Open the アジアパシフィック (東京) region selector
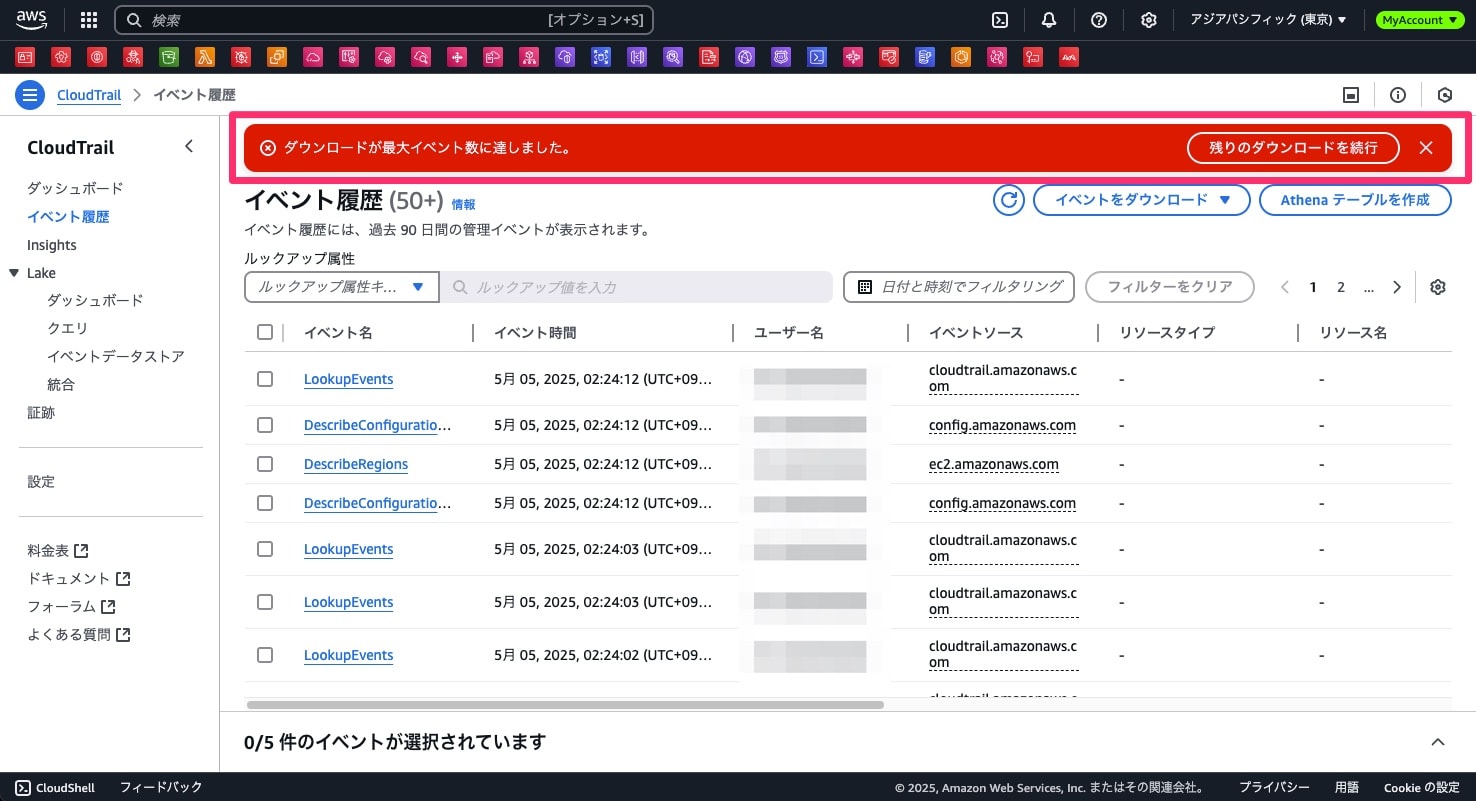This screenshot has height=801, width=1476. 1268,20
